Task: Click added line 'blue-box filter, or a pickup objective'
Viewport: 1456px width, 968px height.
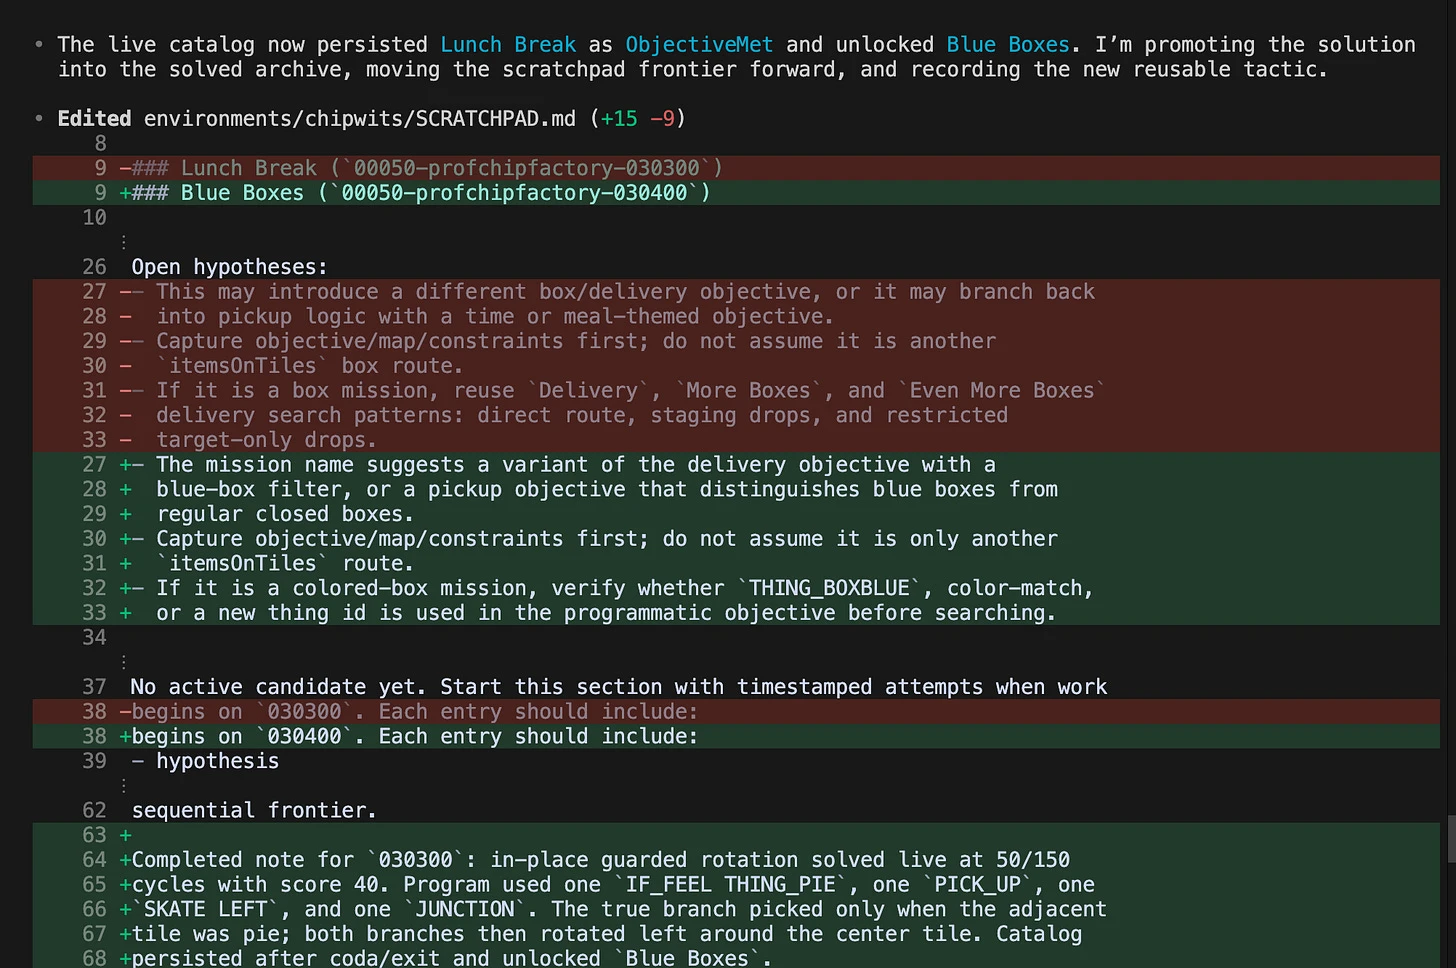Action: coord(736,489)
